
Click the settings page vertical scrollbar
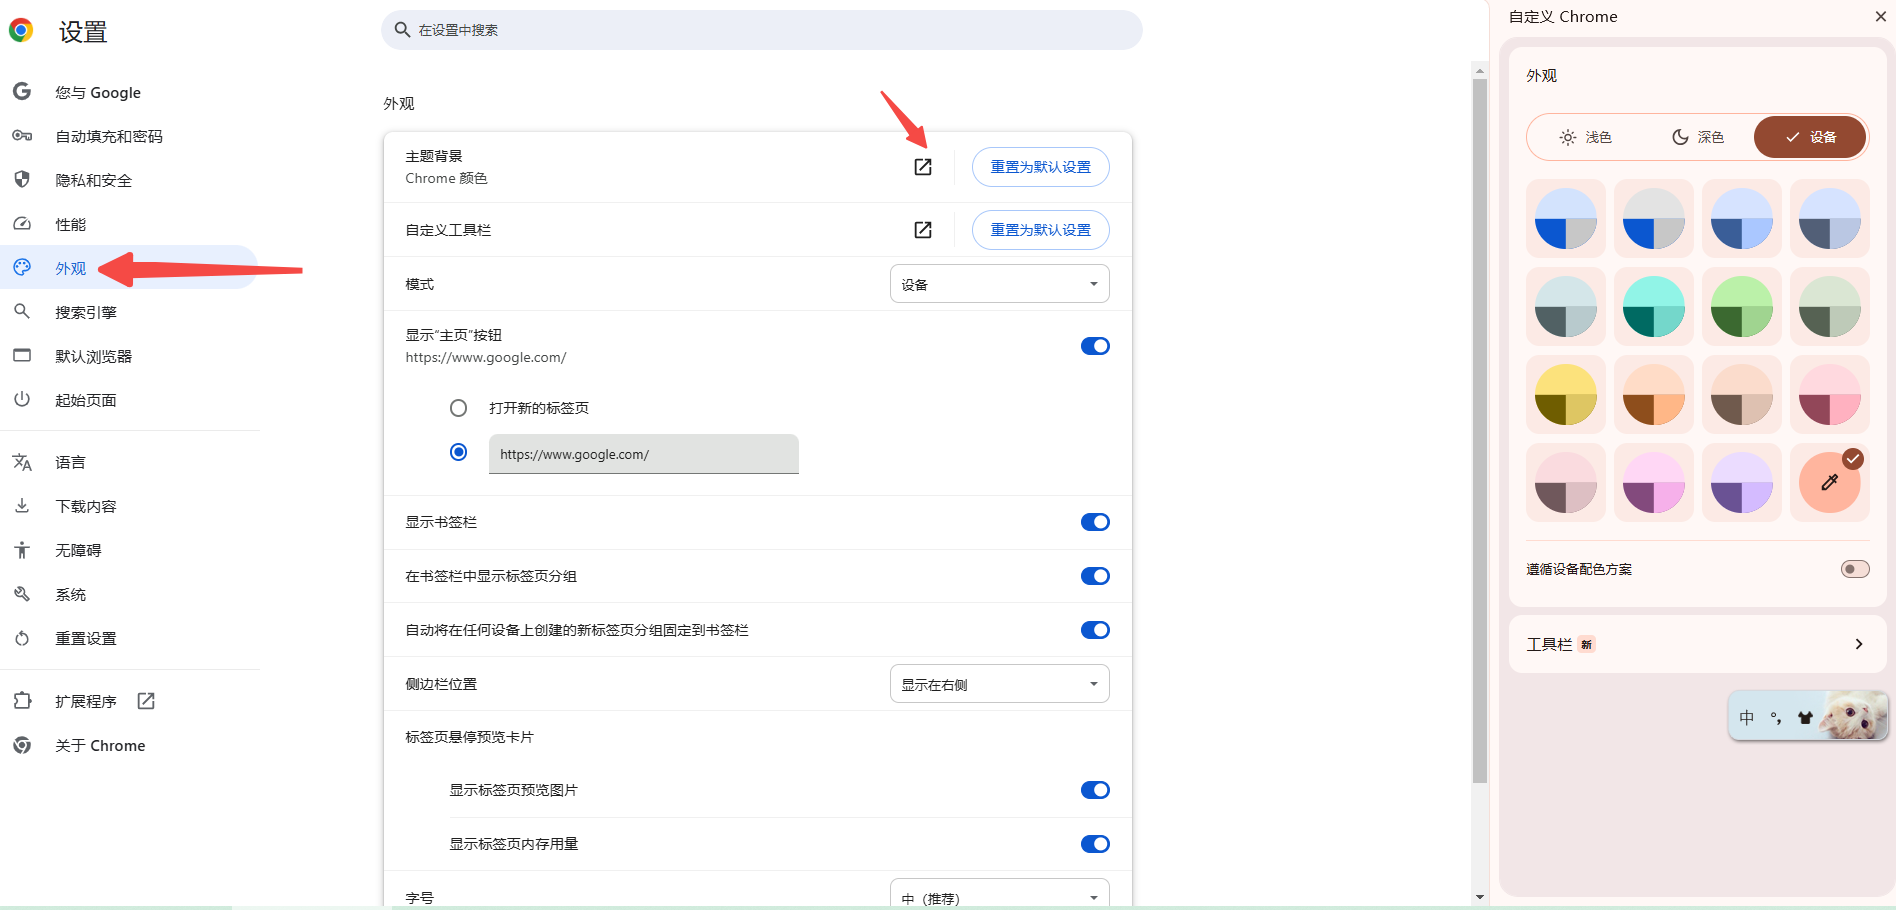pyautogui.click(x=1480, y=430)
